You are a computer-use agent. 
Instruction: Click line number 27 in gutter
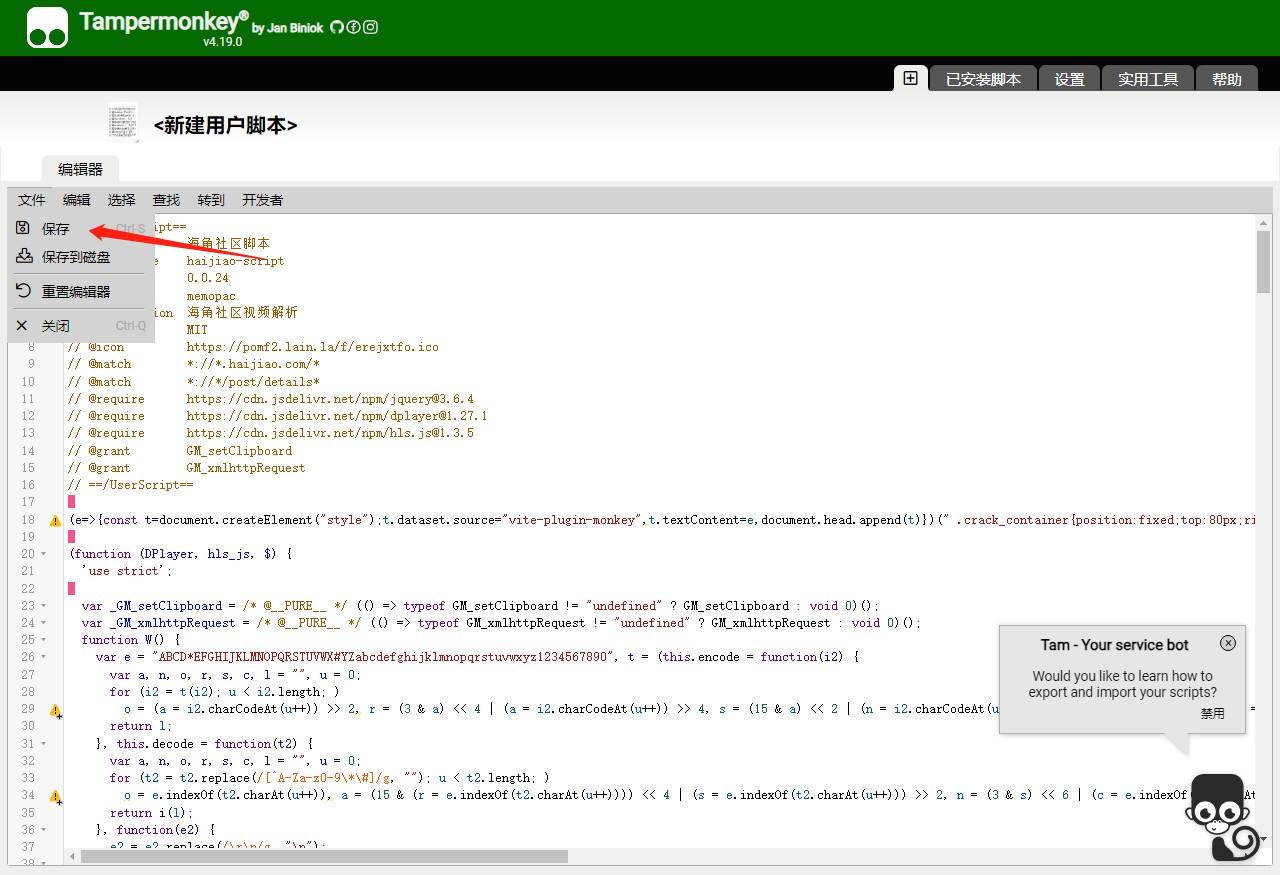28,675
